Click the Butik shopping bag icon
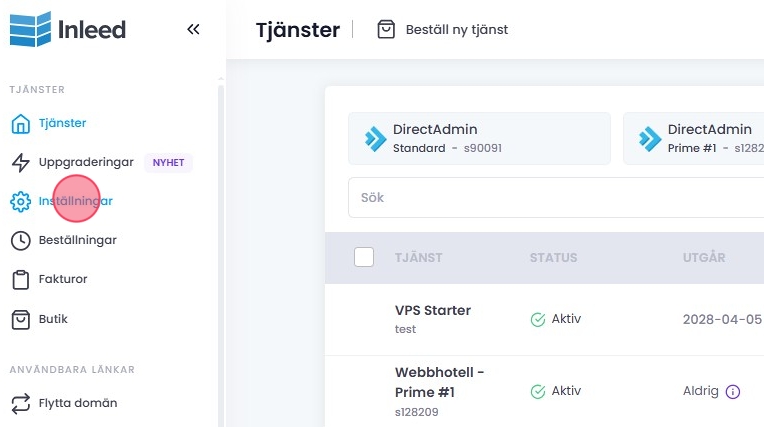The height and width of the screenshot is (427, 764). 20,319
